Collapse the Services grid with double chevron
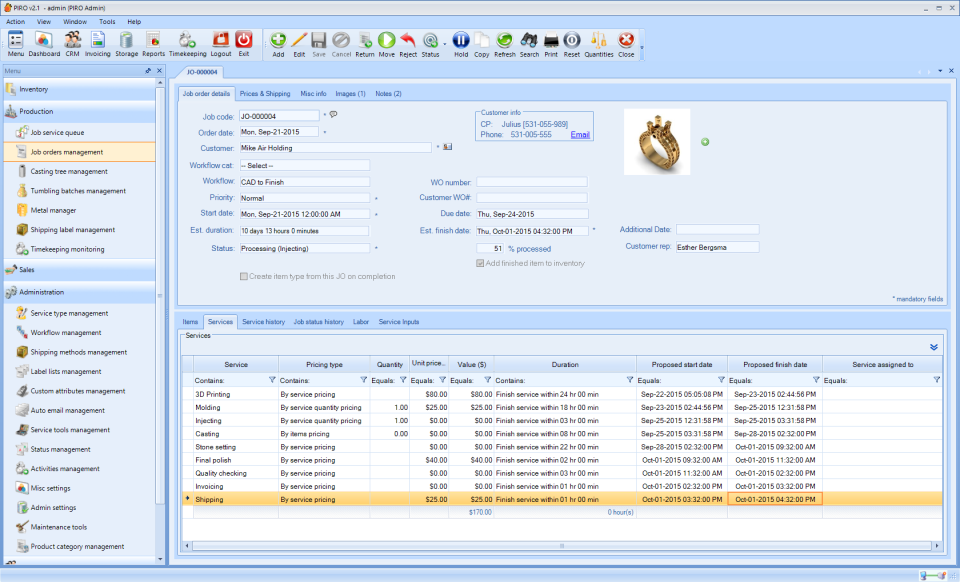This screenshot has width=960, height=582. [933, 347]
